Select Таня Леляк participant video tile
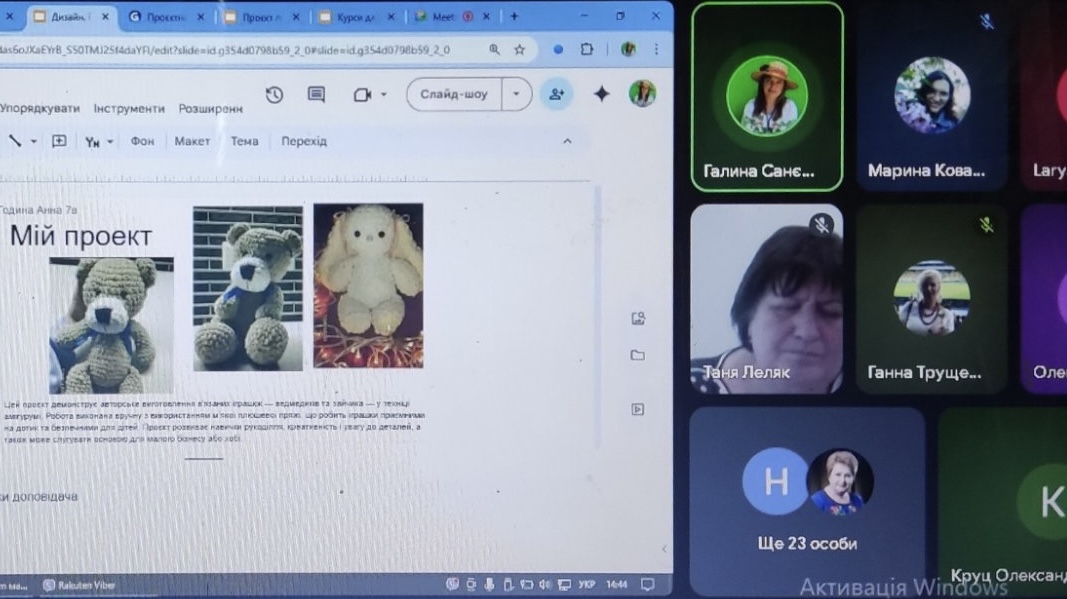This screenshot has height=599, width=1067. pyautogui.click(x=766, y=297)
